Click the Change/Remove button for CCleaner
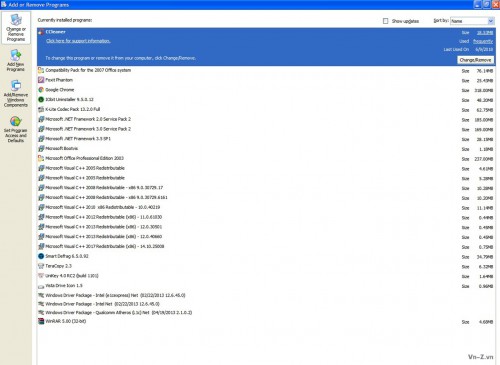The width and height of the screenshot is (500, 365). coord(475,60)
